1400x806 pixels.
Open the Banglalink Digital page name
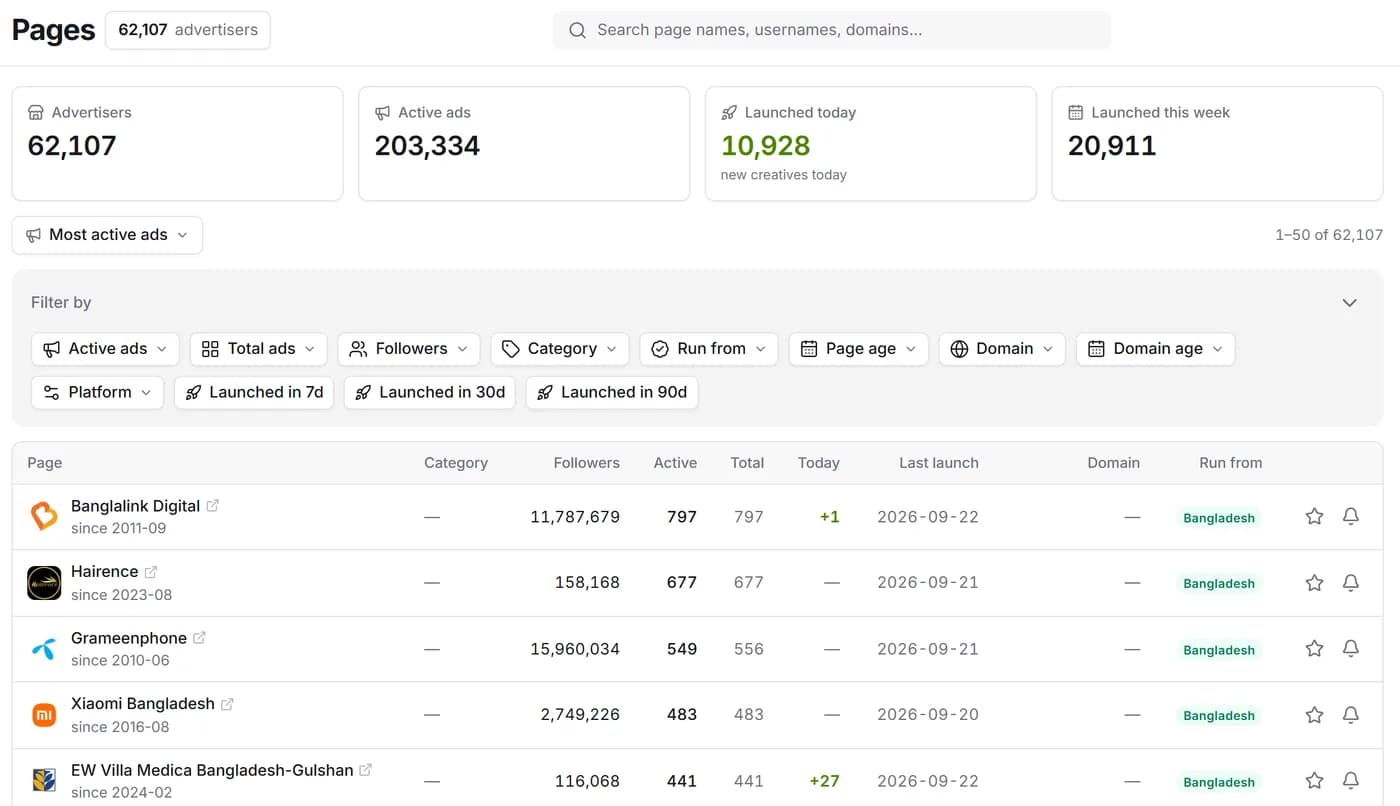tap(135, 506)
